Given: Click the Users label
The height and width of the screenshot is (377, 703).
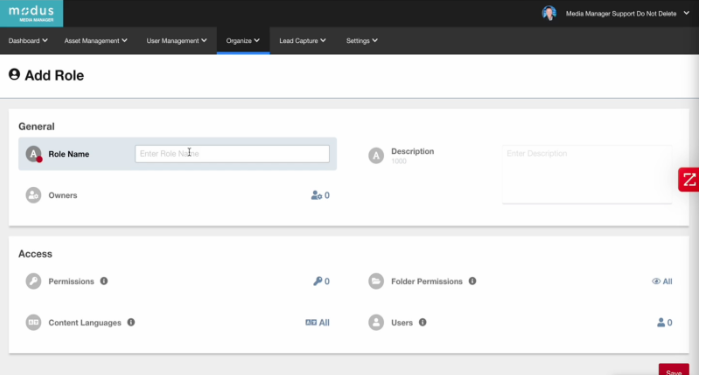Looking at the screenshot, I should tap(402, 323).
